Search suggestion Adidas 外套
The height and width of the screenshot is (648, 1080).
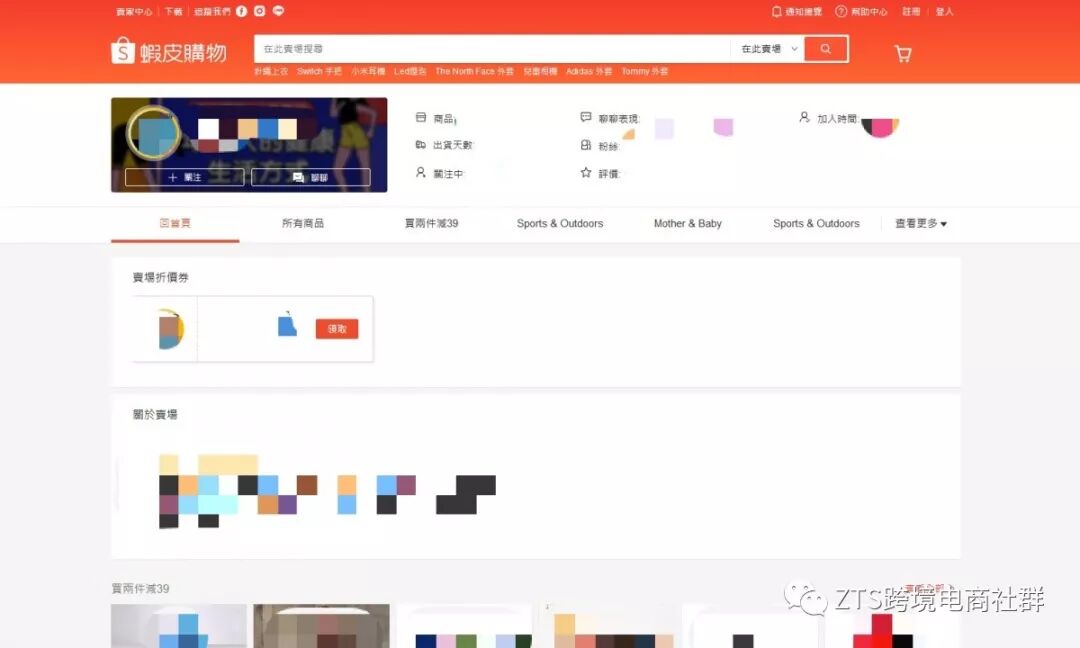[589, 71]
